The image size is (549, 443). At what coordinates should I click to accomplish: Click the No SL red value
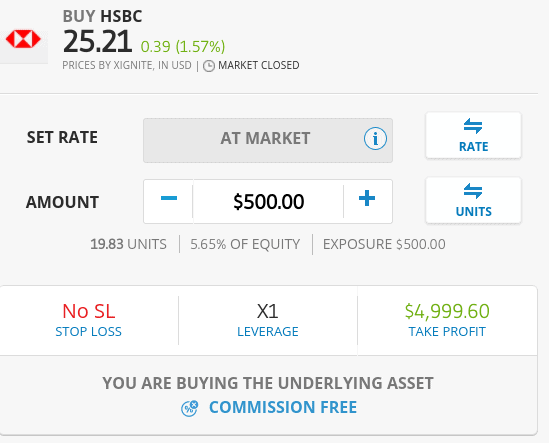pos(89,311)
